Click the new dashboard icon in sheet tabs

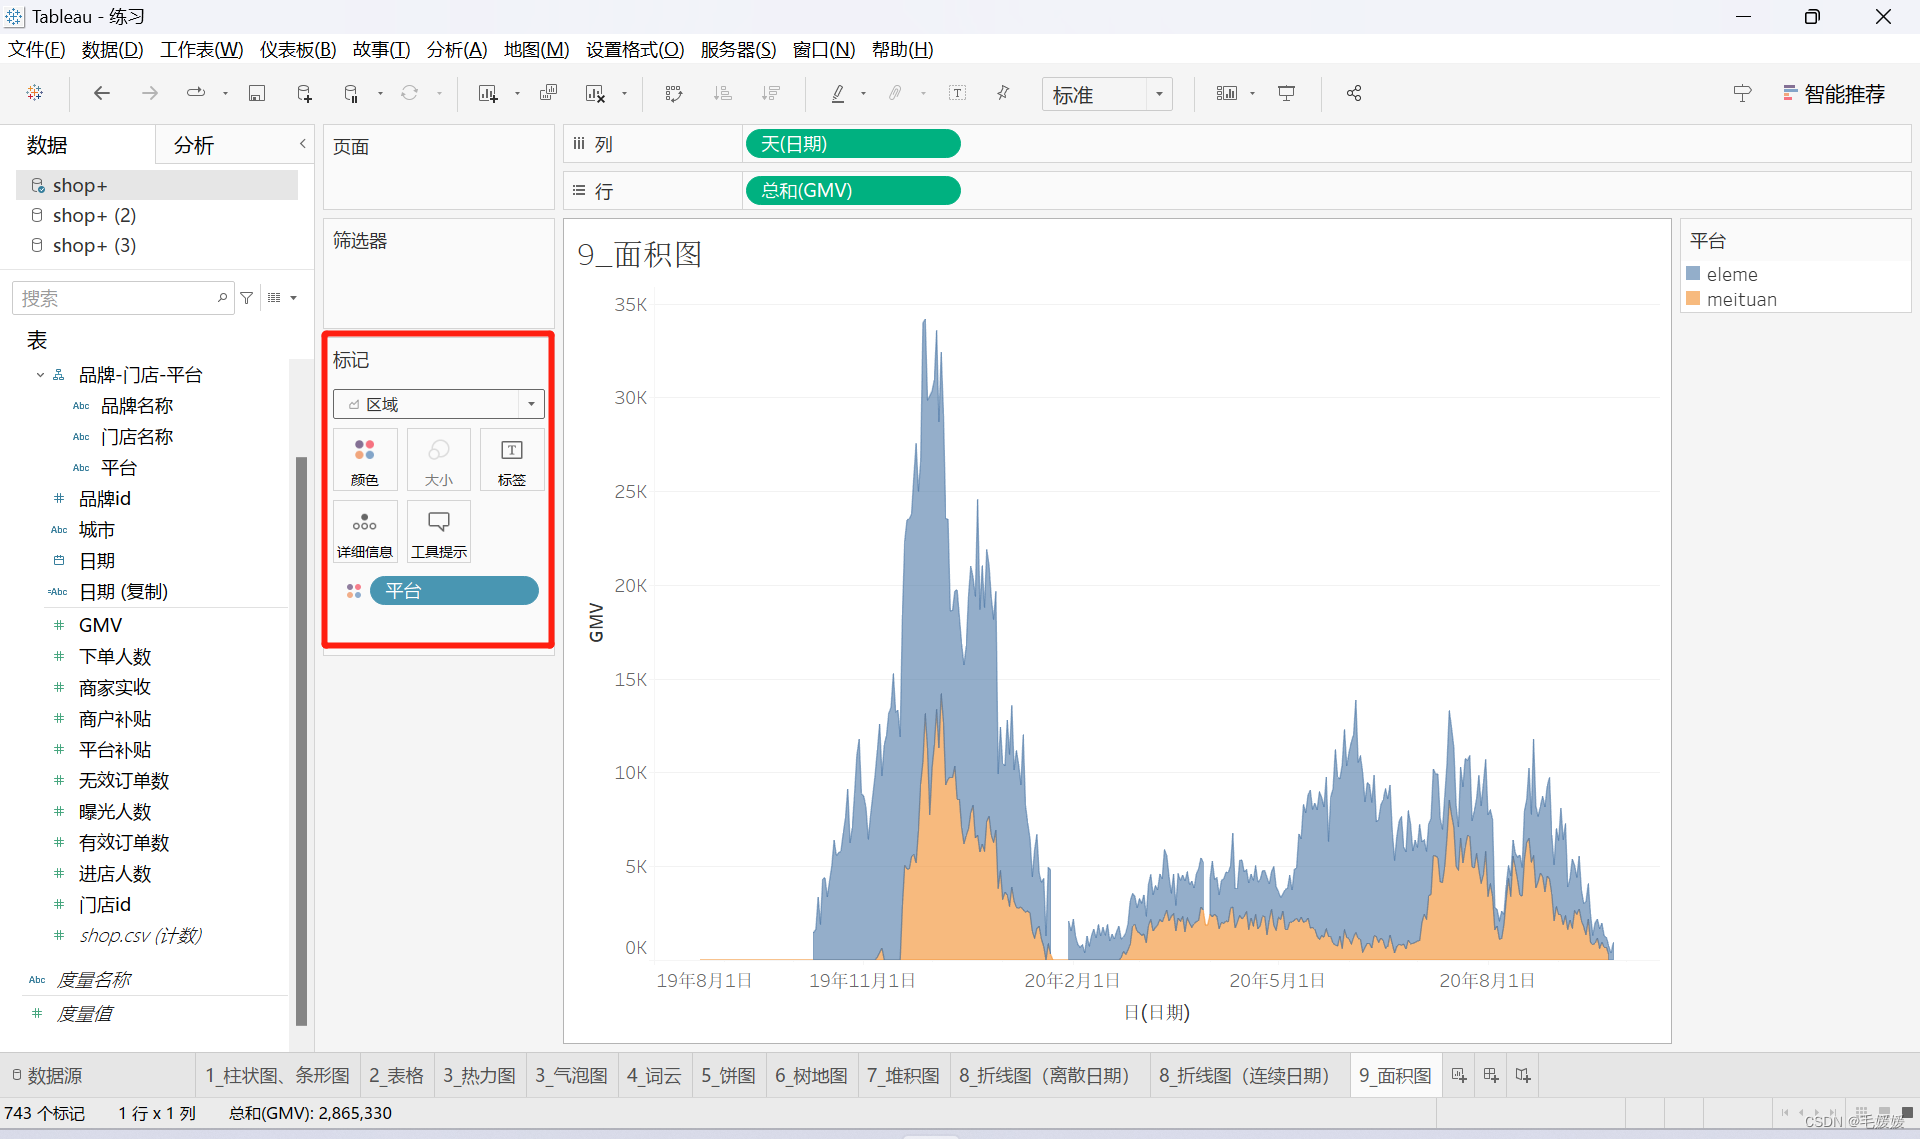(1491, 1075)
